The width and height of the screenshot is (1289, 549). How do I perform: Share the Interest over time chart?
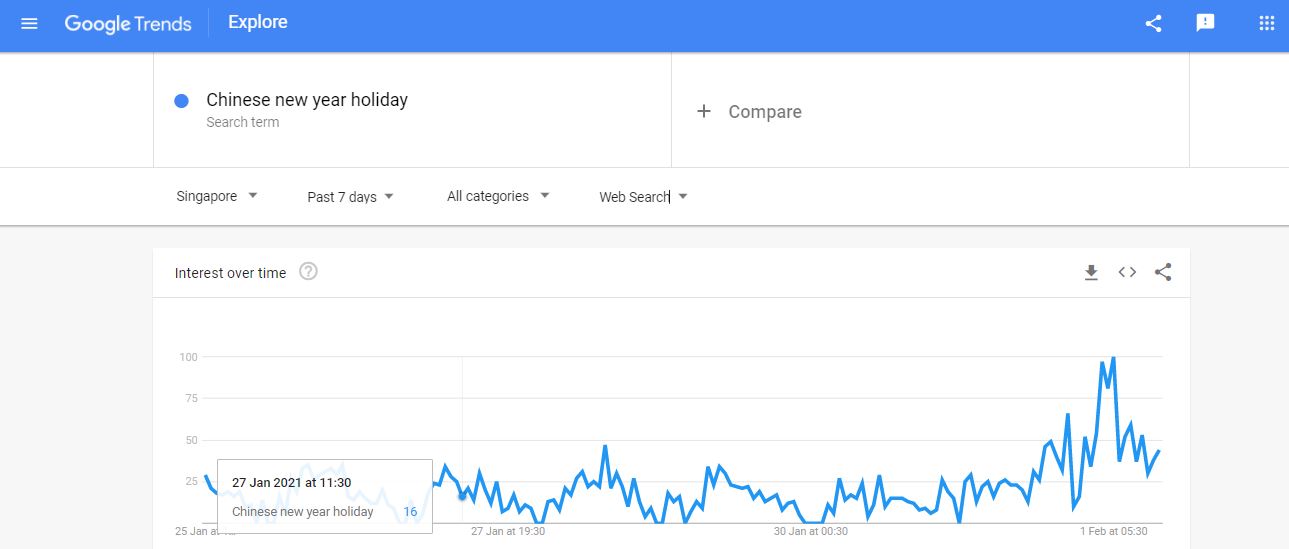click(x=1163, y=272)
